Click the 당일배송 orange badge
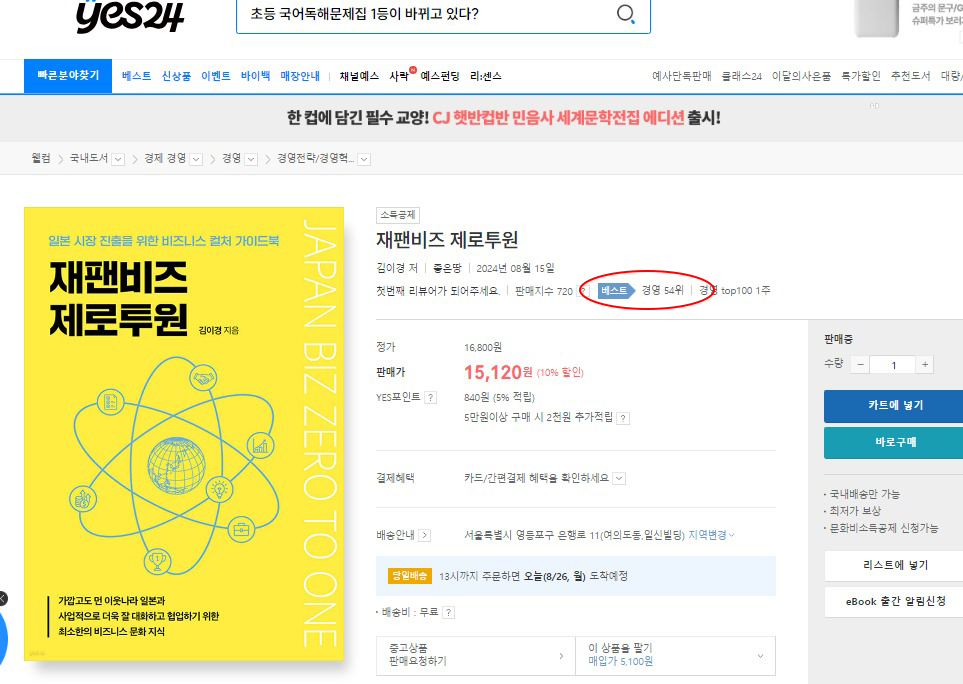The width and height of the screenshot is (963, 684). 410,576
